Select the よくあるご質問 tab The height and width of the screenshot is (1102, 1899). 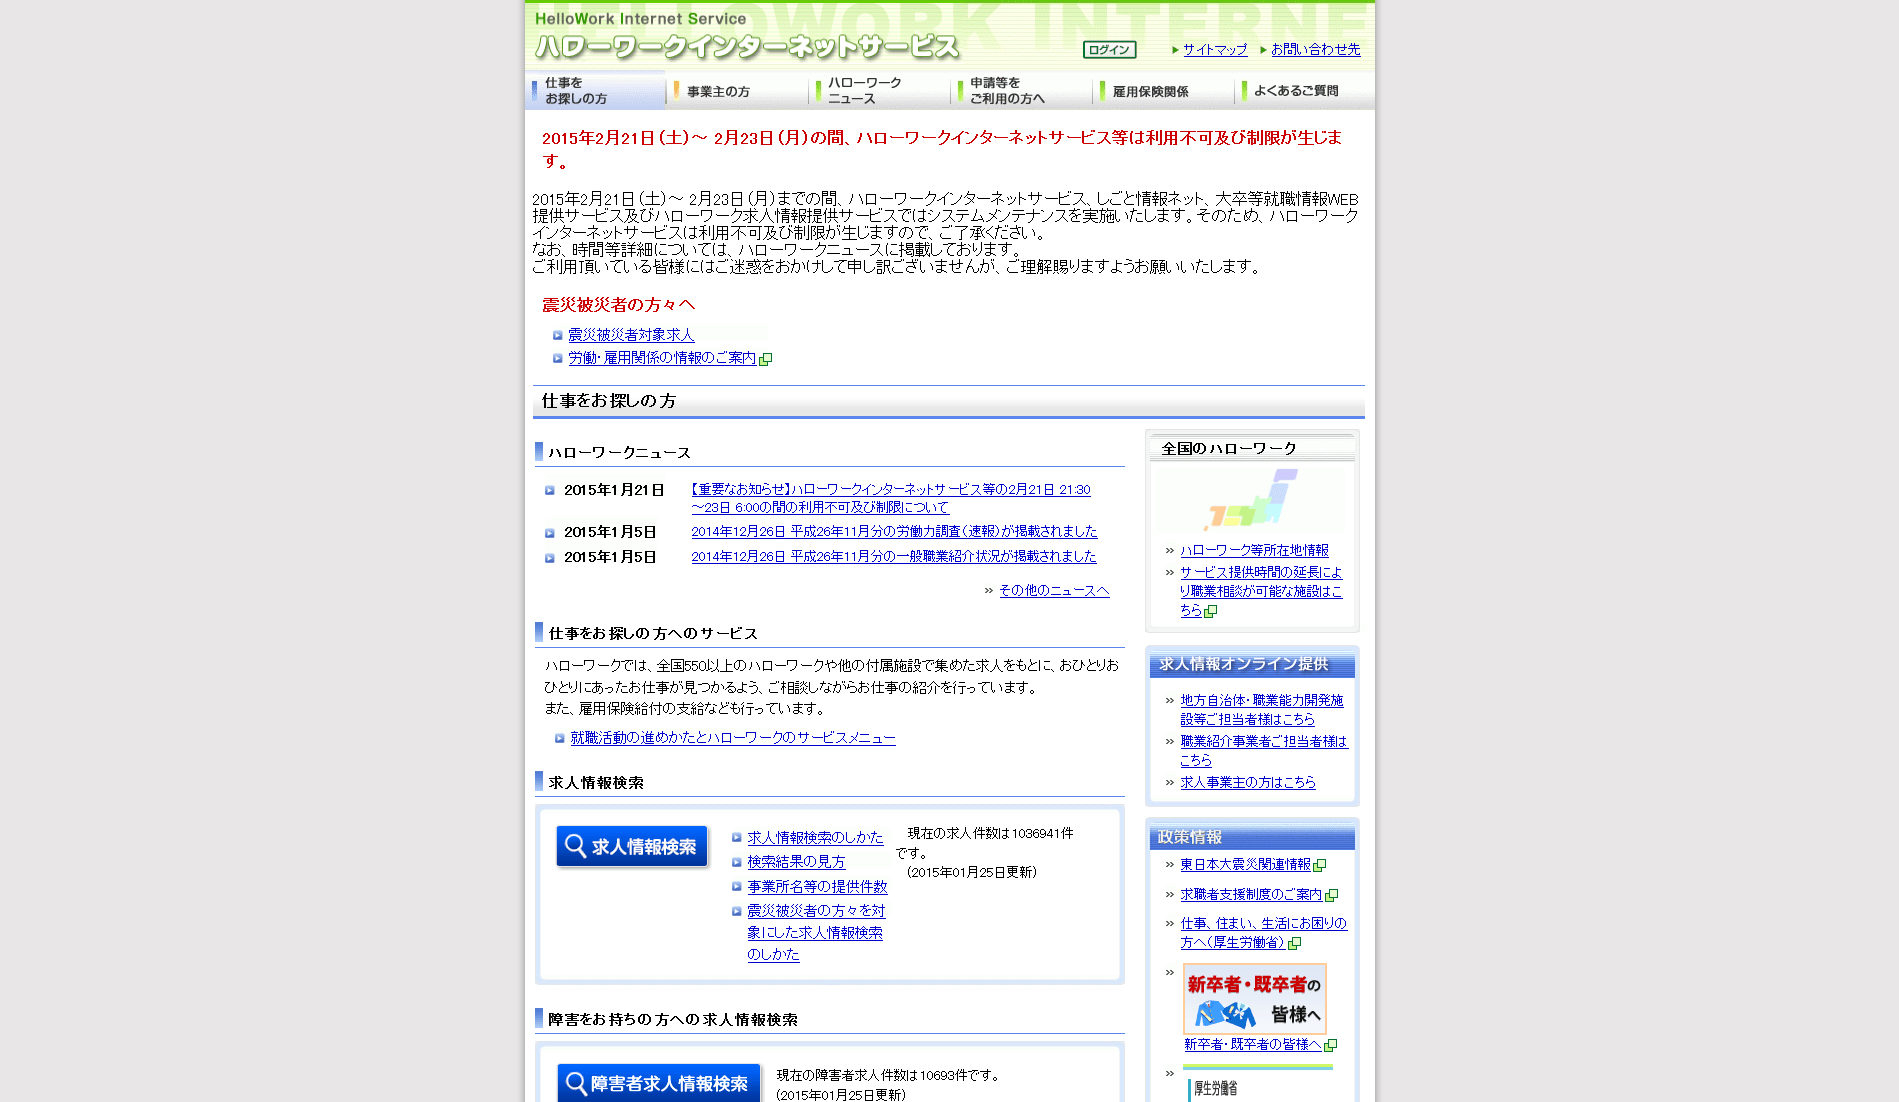pyautogui.click(x=1305, y=91)
